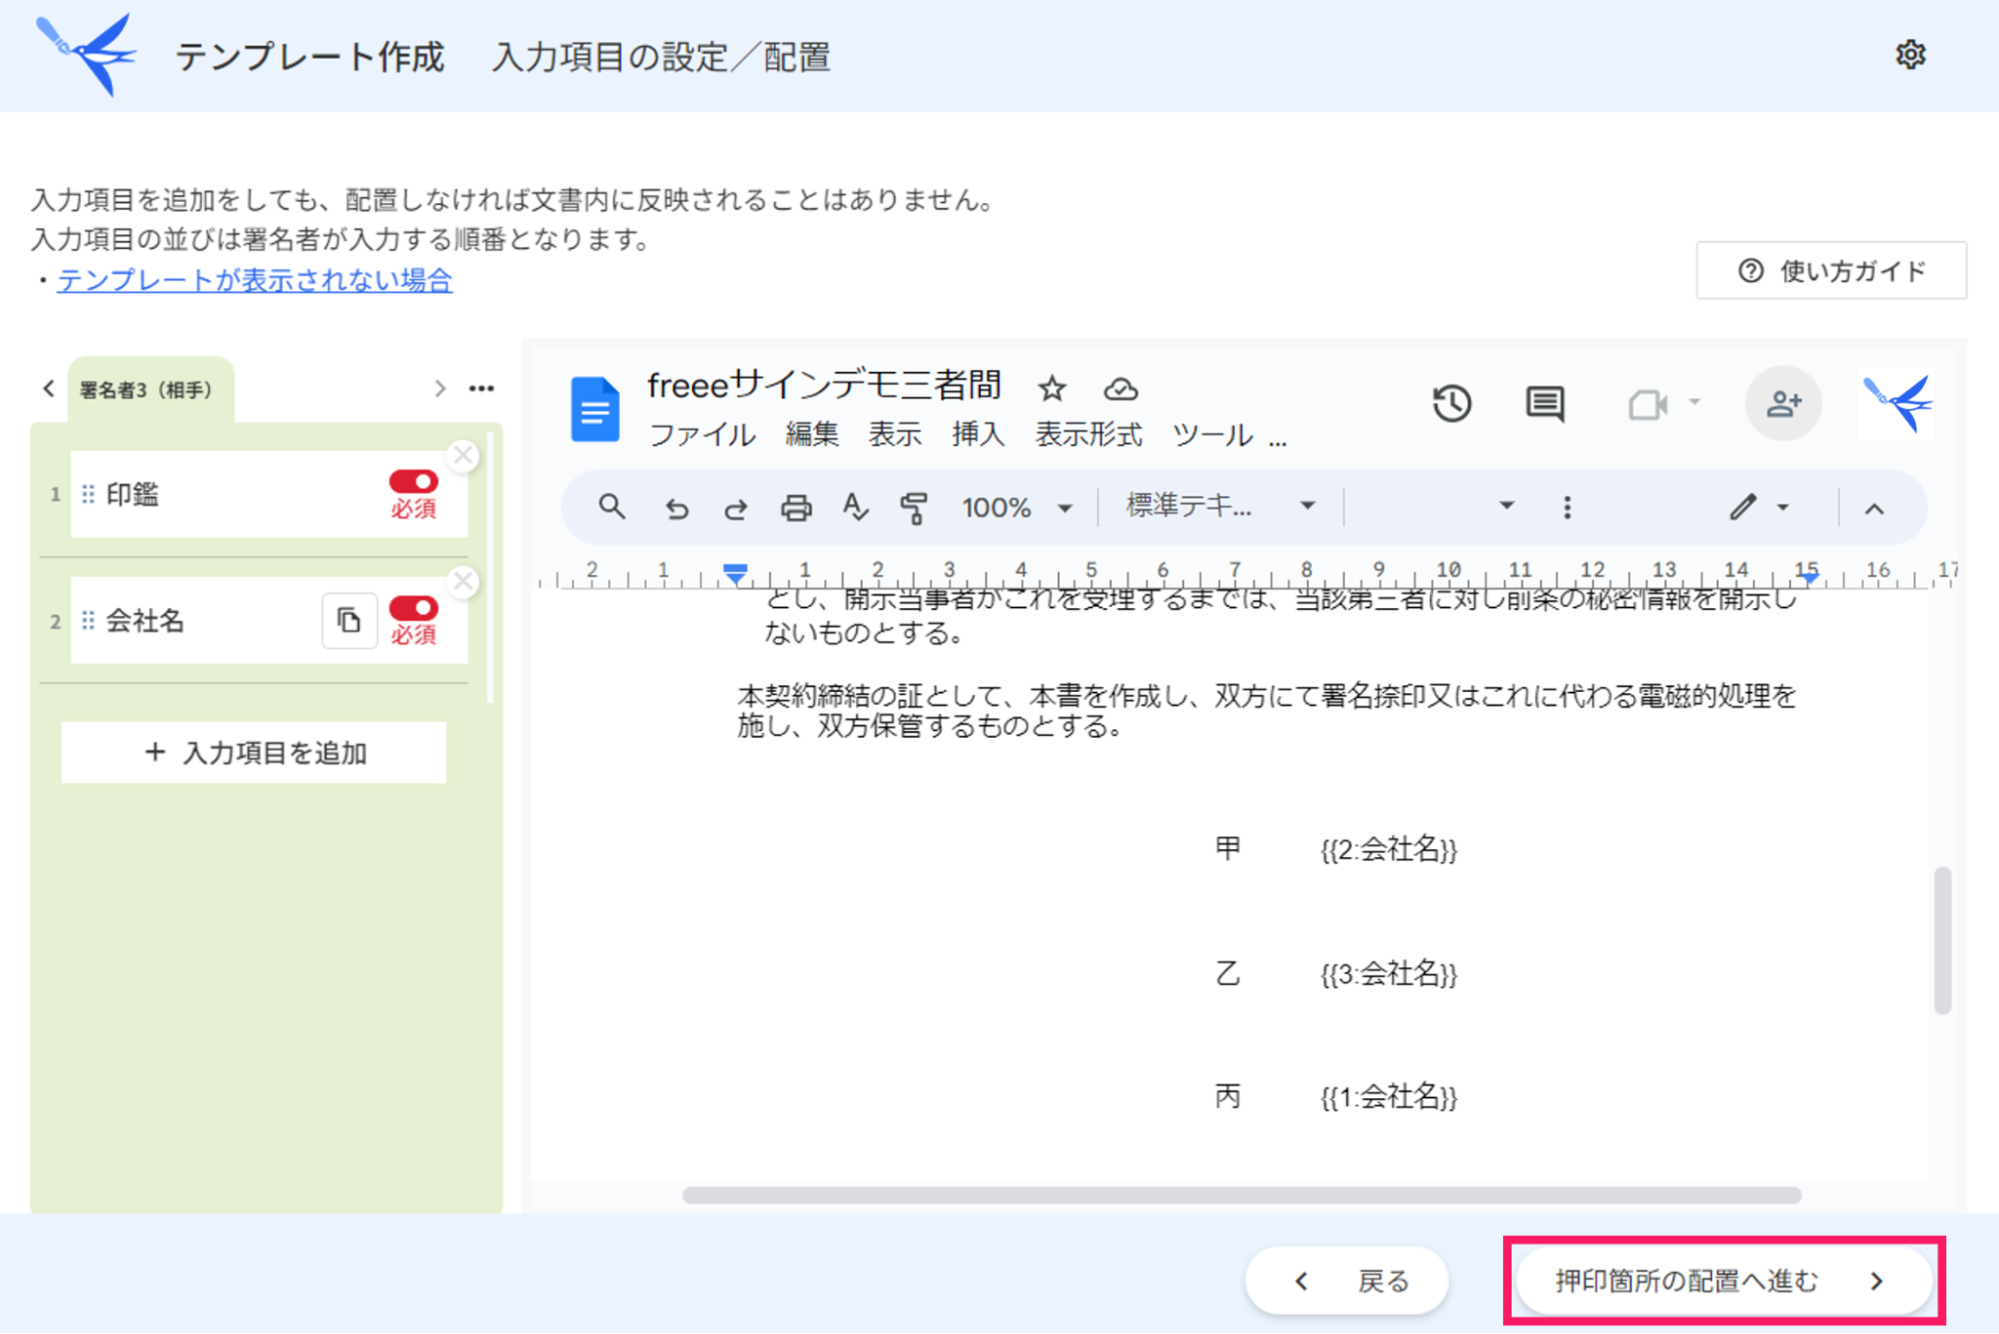Select the 署名者3（相手） tab
This screenshot has width=1999, height=1334.
coord(149,390)
